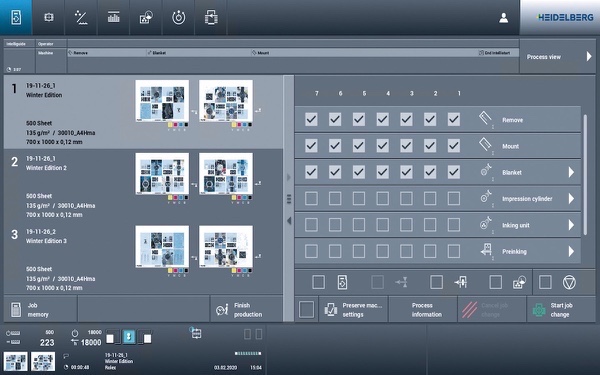This screenshot has height=375, width=600.
Task: Click the divider grip handle
Action: click(289, 199)
